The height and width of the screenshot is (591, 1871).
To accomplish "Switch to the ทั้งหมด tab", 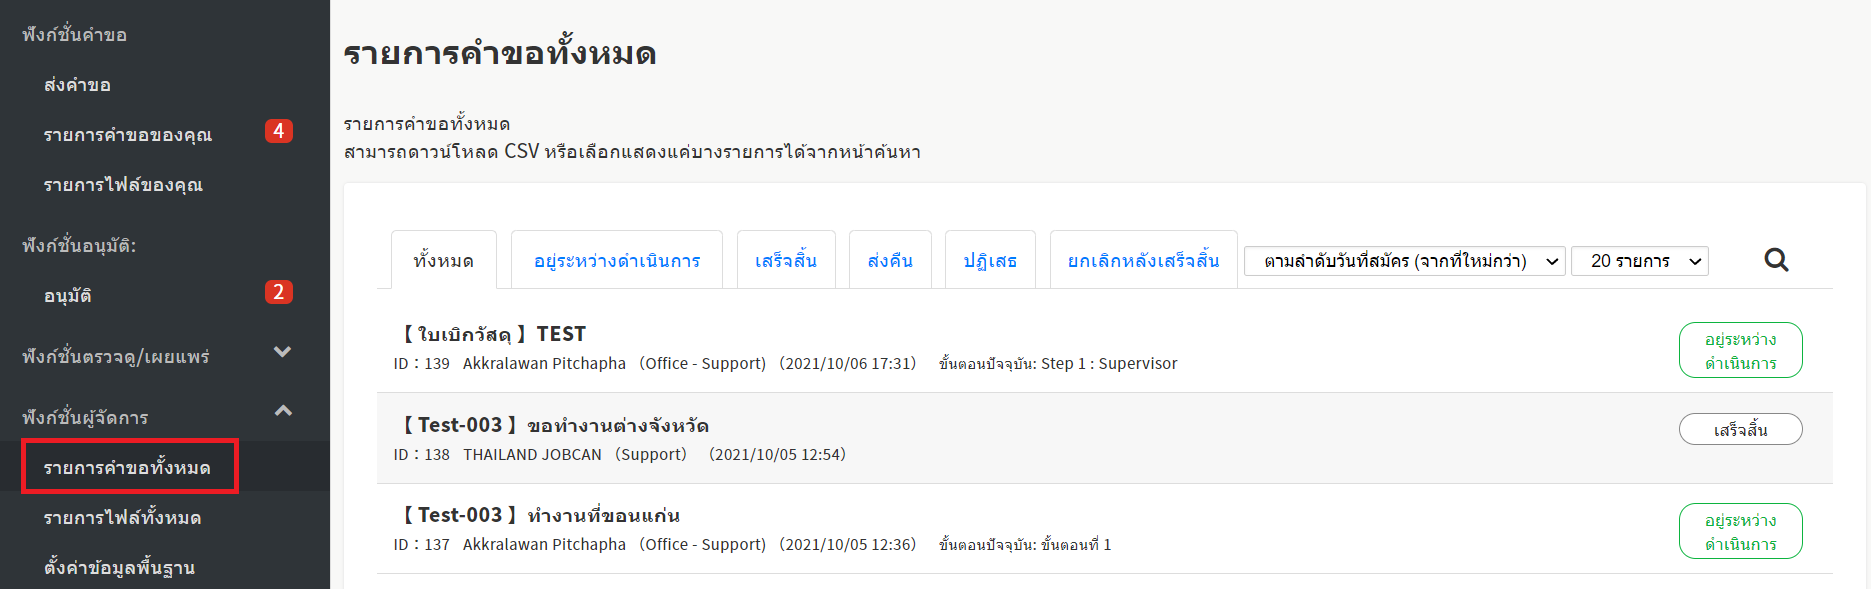I will 443,261.
